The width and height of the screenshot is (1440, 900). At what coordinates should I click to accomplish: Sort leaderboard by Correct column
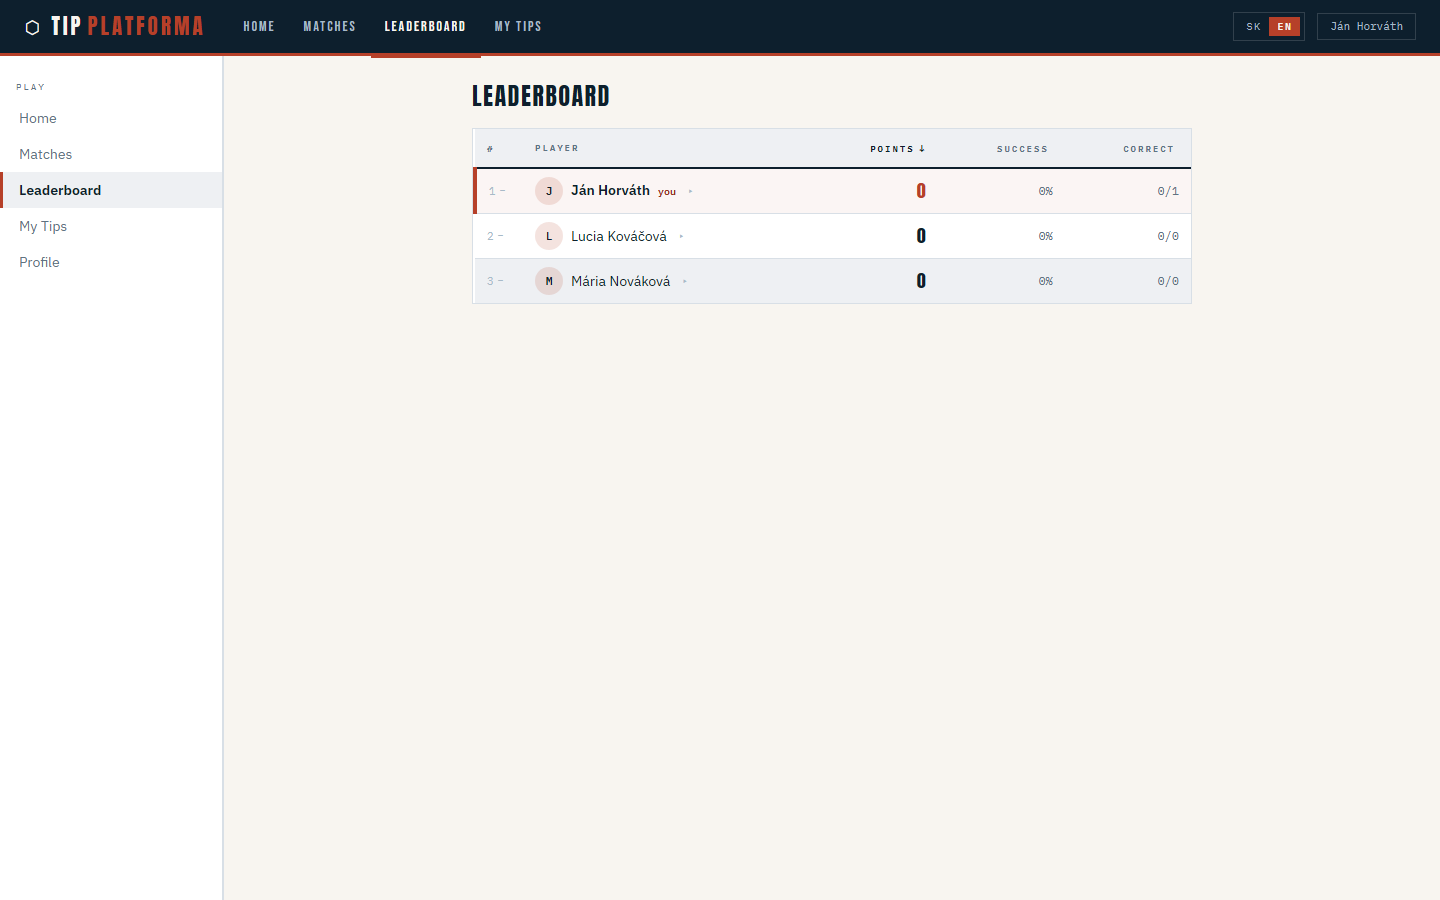(1148, 149)
